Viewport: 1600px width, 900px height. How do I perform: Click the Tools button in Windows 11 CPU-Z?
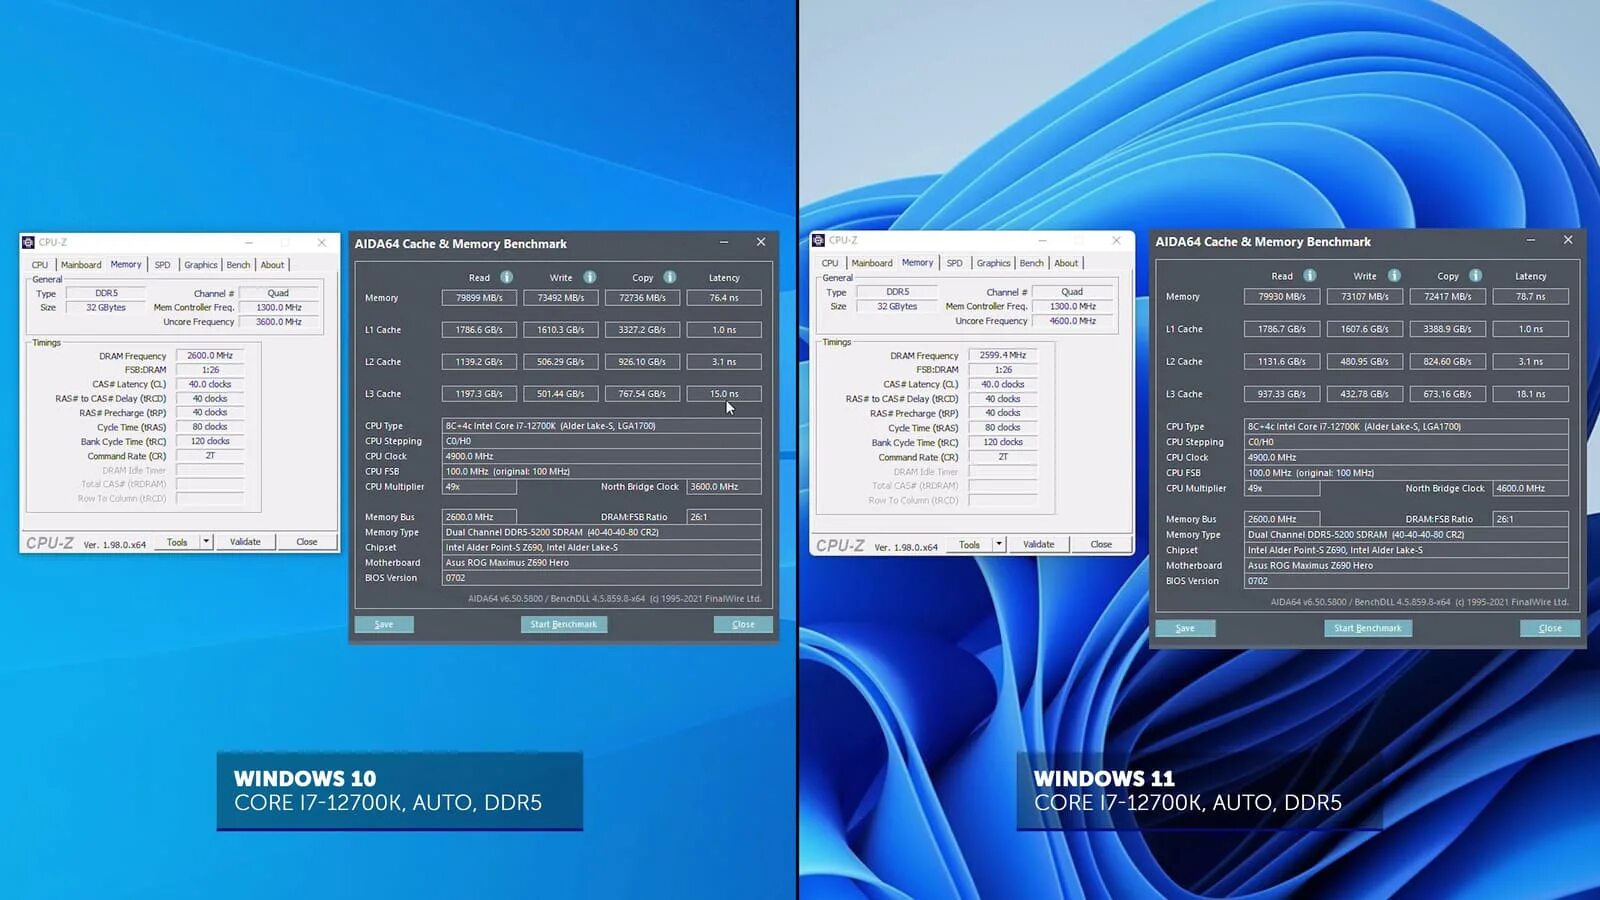coord(969,544)
